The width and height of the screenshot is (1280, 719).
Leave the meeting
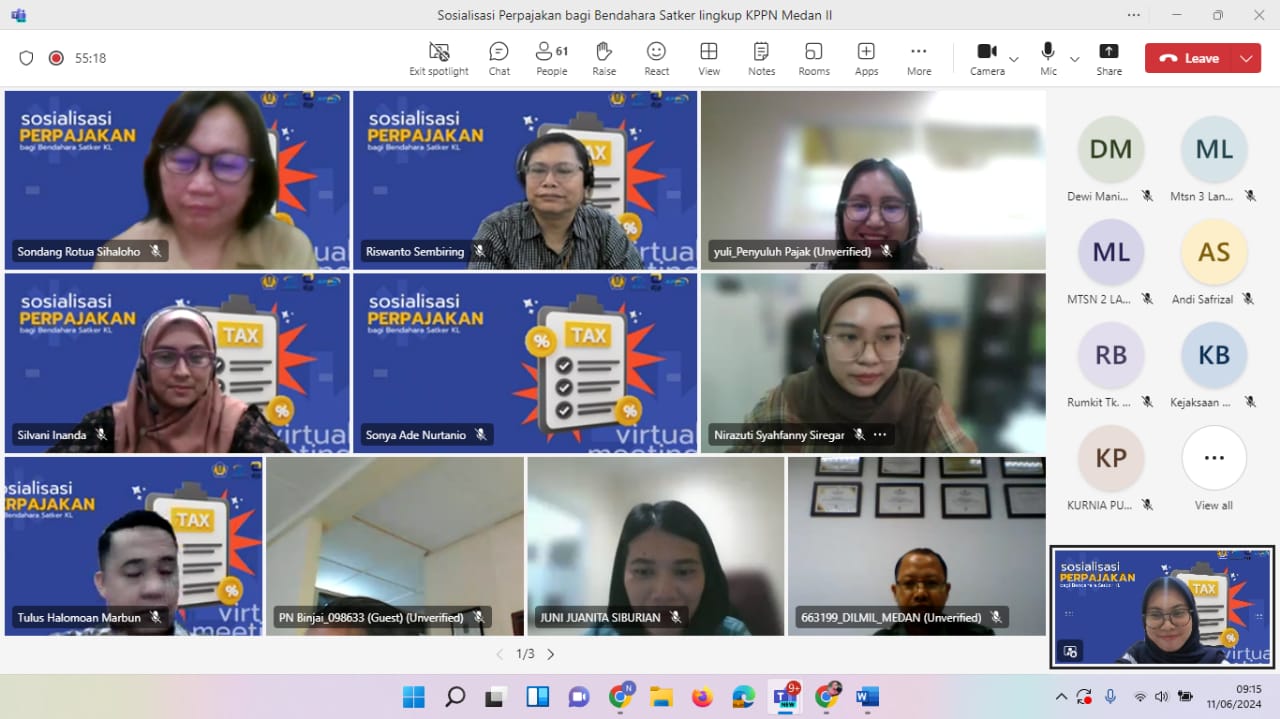[1189, 58]
